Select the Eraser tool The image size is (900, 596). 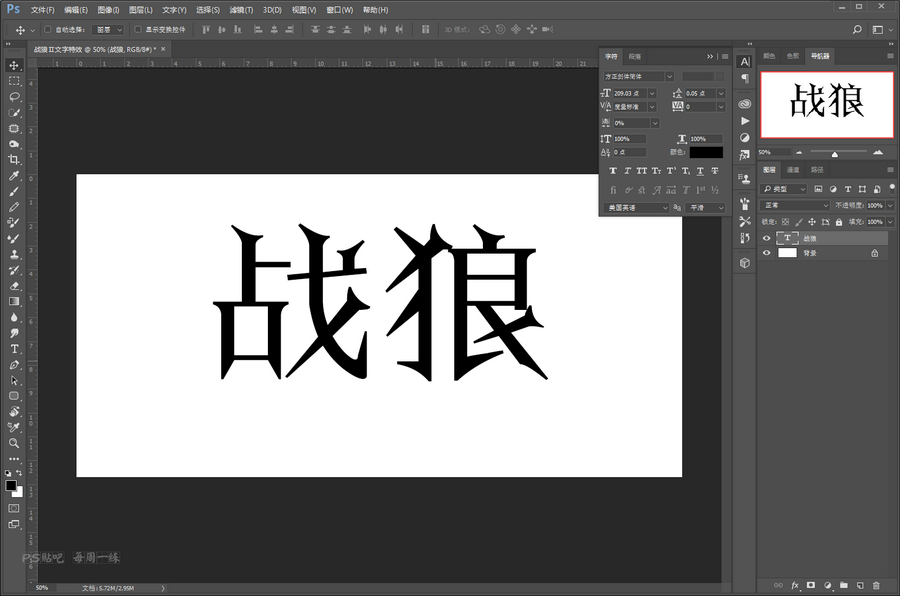pos(14,286)
